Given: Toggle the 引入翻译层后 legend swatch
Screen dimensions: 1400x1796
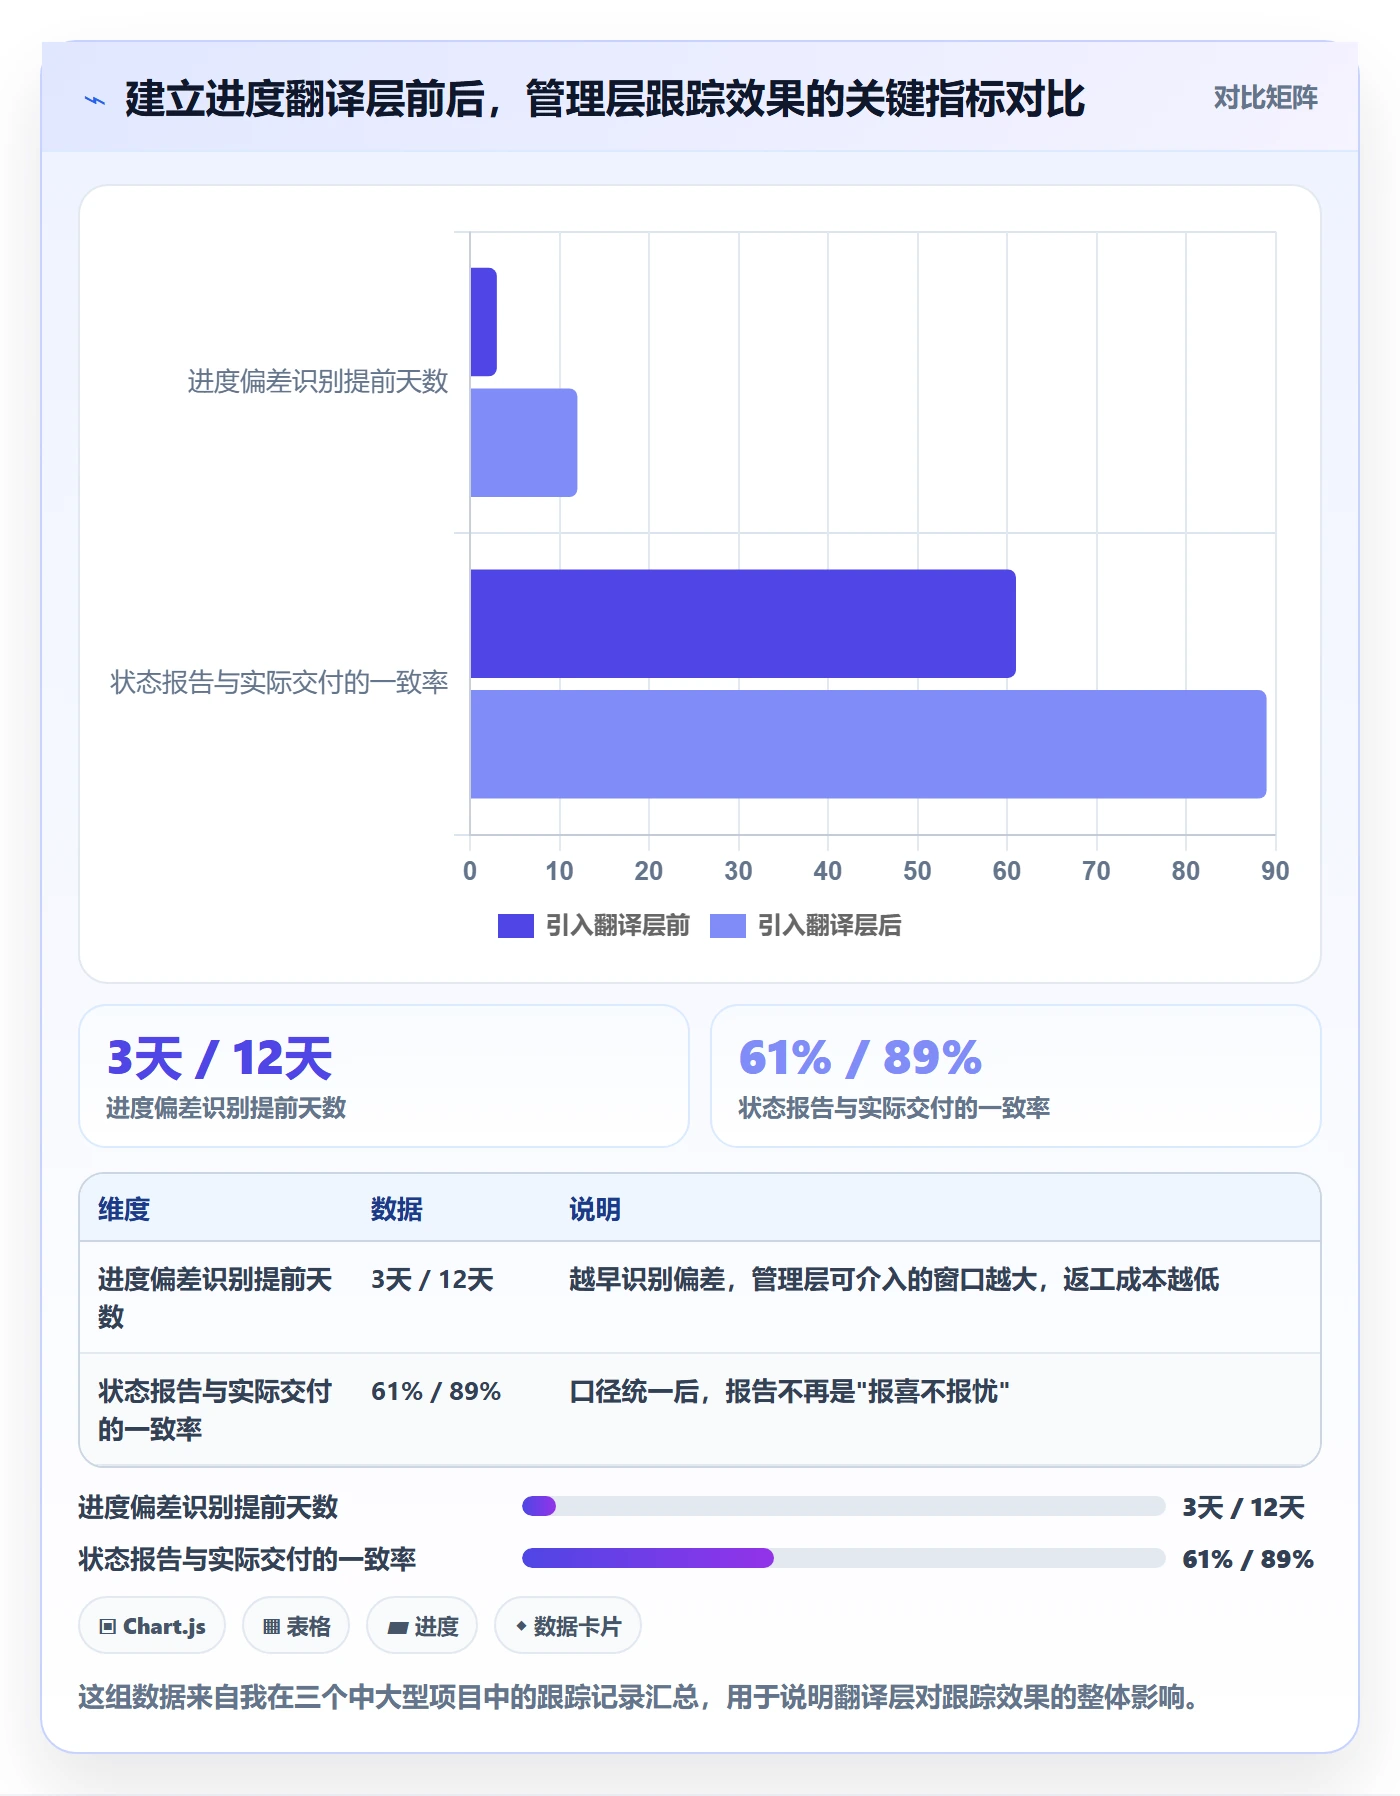Looking at the screenshot, I should click(x=727, y=926).
